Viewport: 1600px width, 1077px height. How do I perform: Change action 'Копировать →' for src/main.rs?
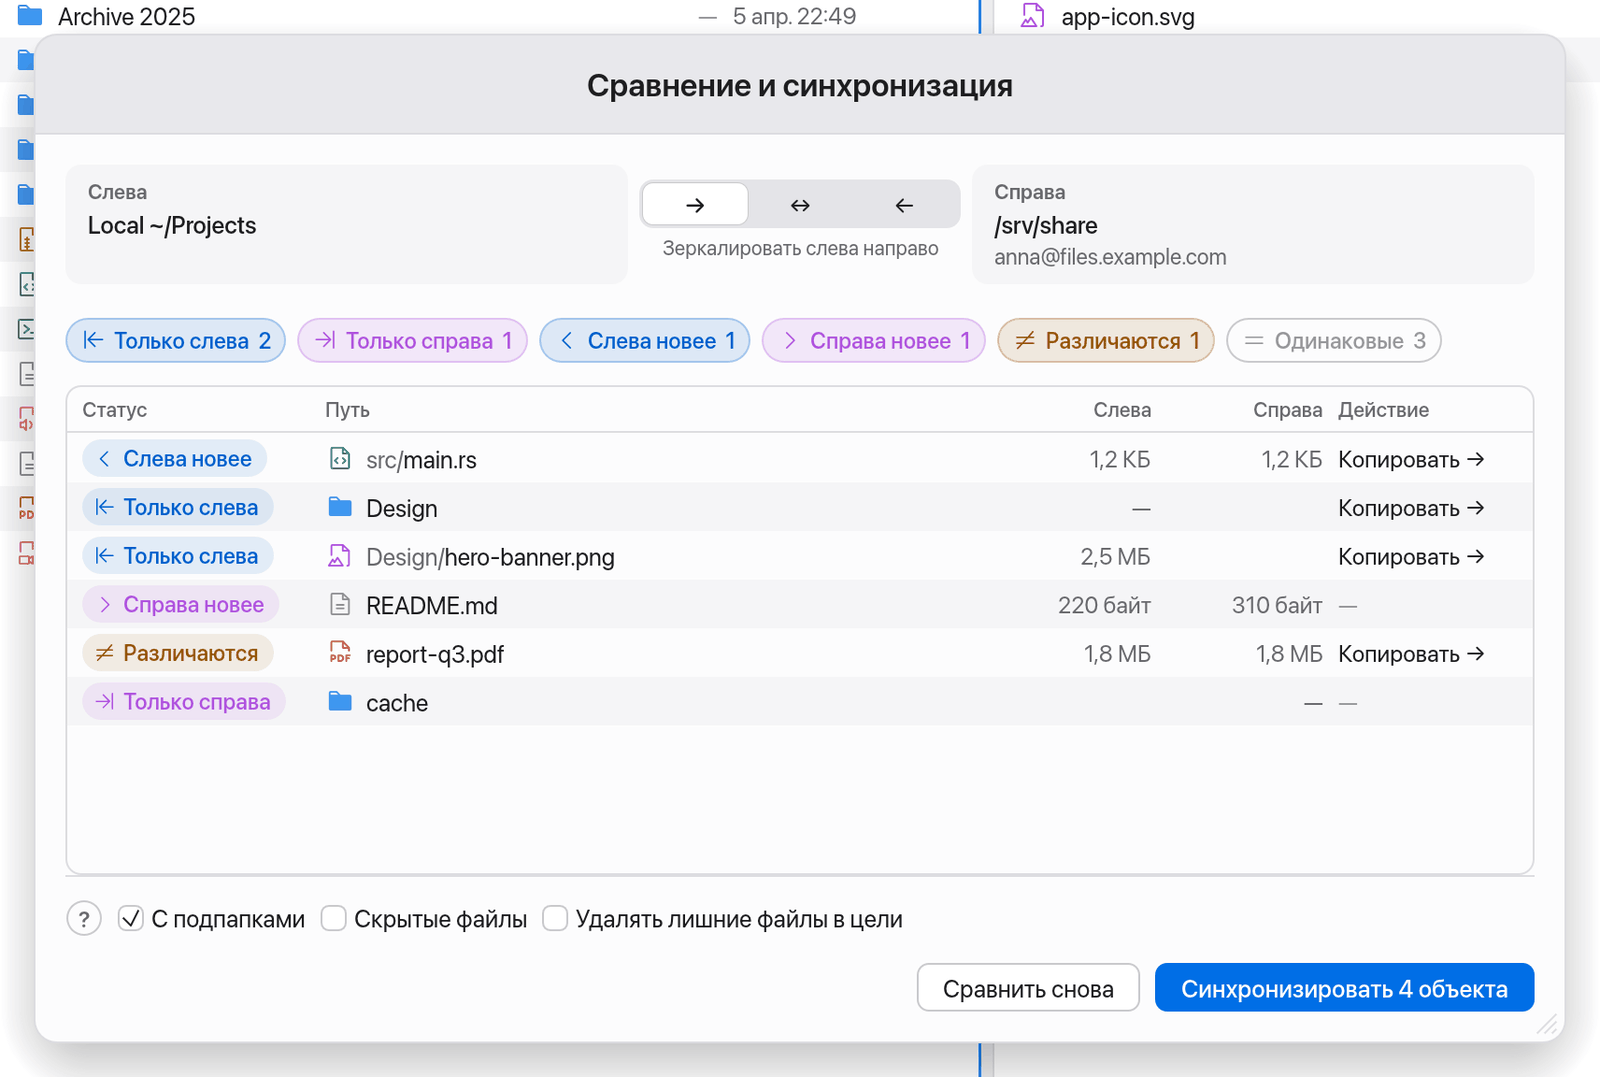tap(1411, 460)
